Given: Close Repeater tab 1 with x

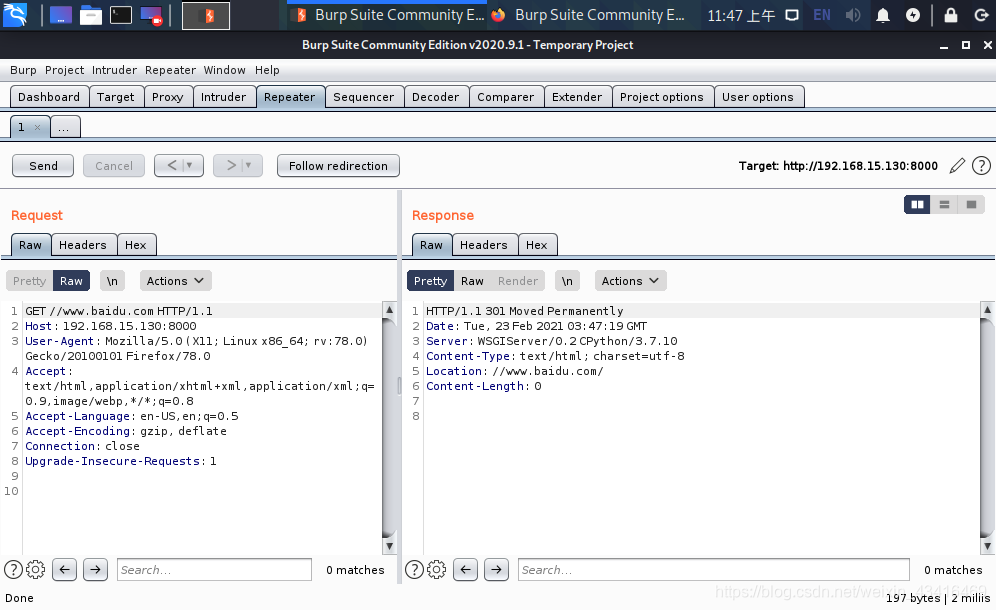Looking at the screenshot, I should point(37,128).
